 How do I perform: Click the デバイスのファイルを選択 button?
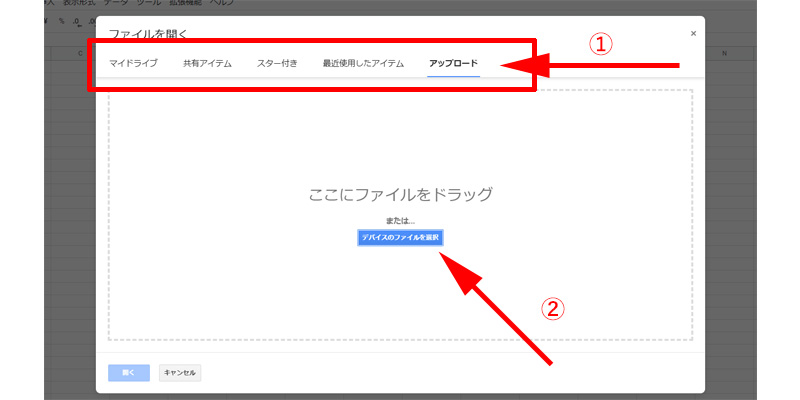click(x=400, y=237)
